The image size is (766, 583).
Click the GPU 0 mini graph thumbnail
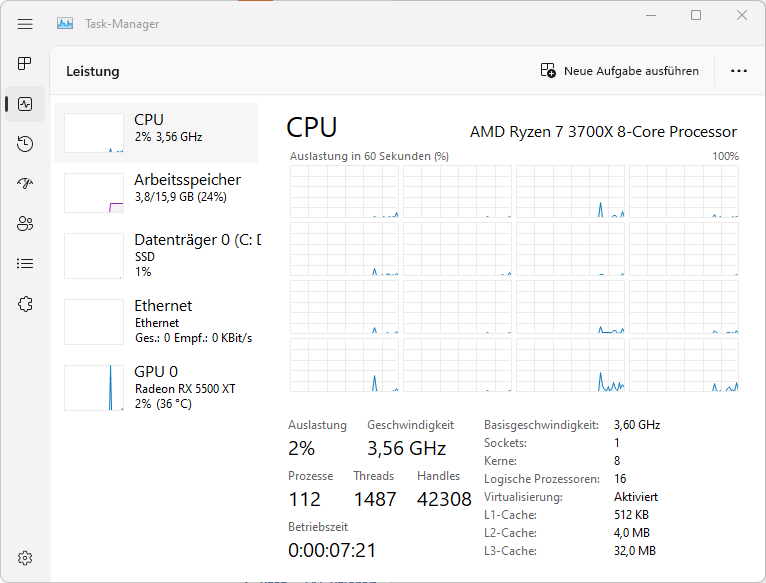coord(94,388)
